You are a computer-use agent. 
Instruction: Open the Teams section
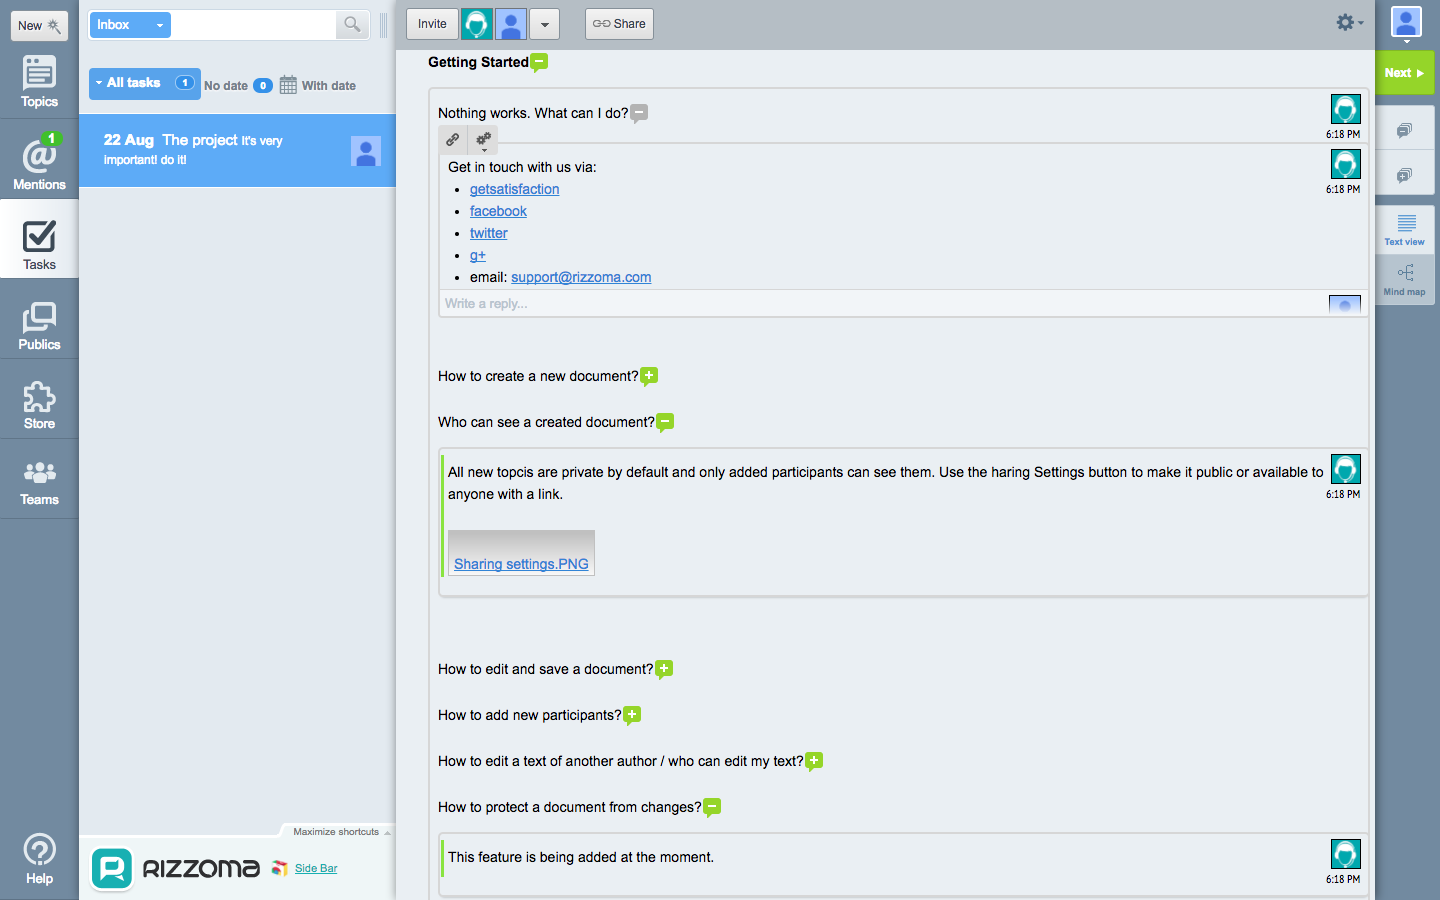tap(39, 483)
